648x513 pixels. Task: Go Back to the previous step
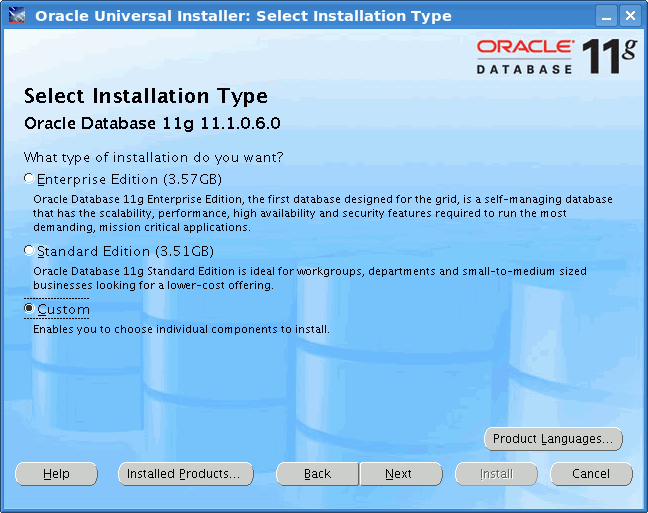pyautogui.click(x=317, y=474)
